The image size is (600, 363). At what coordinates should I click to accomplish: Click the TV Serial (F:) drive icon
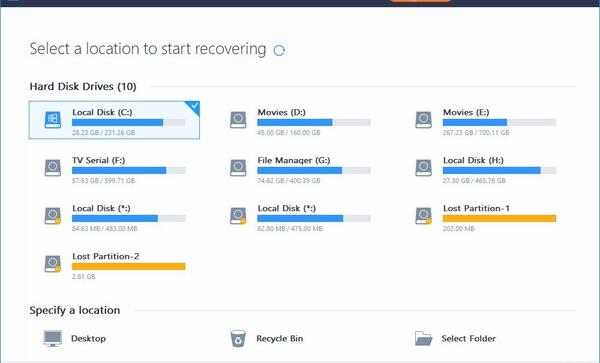pyautogui.click(x=53, y=168)
